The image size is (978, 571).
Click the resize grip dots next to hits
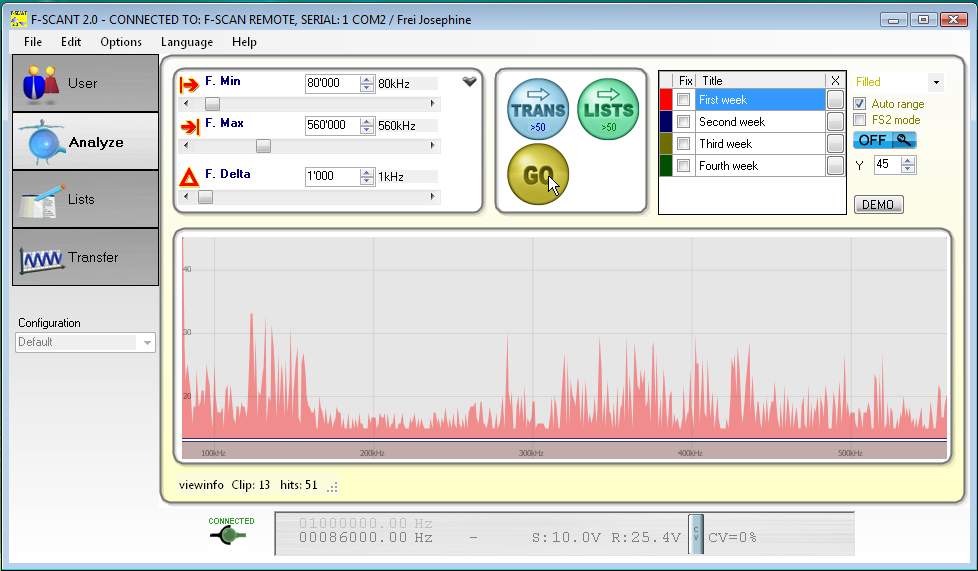pyautogui.click(x=333, y=487)
